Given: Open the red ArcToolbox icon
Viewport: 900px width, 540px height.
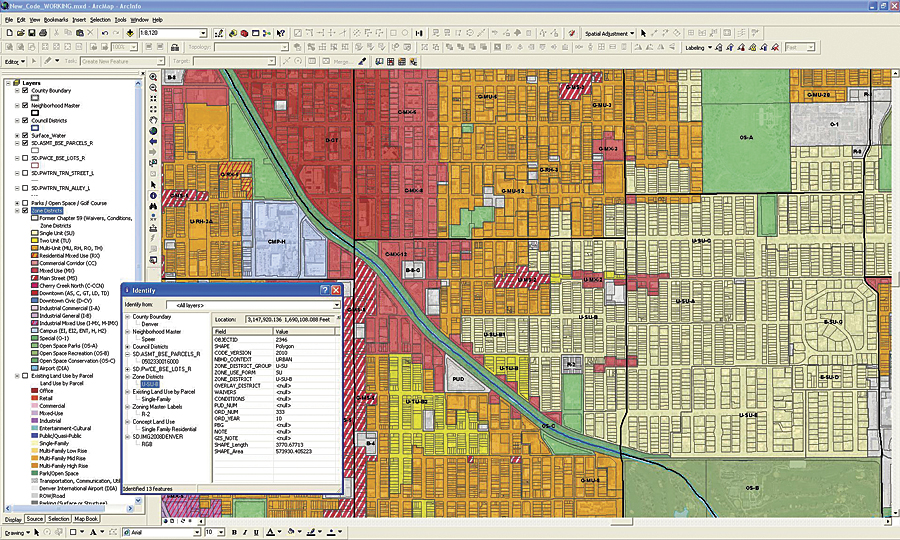Looking at the screenshot, I should click(x=244, y=33).
